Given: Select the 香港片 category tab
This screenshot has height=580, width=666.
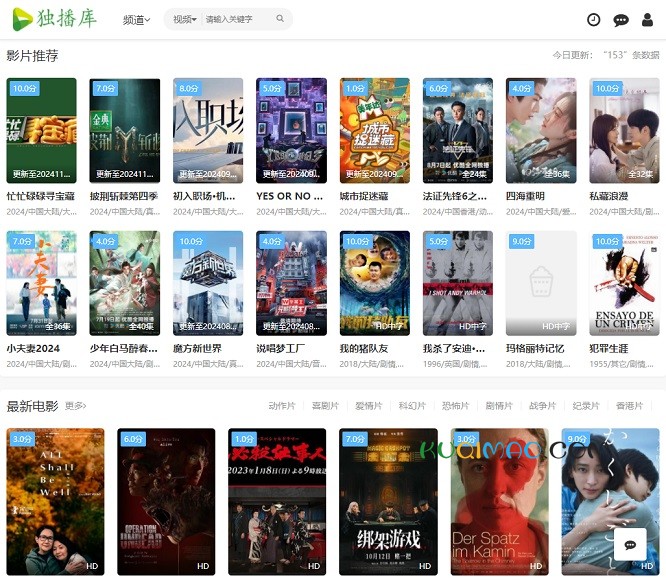Looking at the screenshot, I should 629,406.
